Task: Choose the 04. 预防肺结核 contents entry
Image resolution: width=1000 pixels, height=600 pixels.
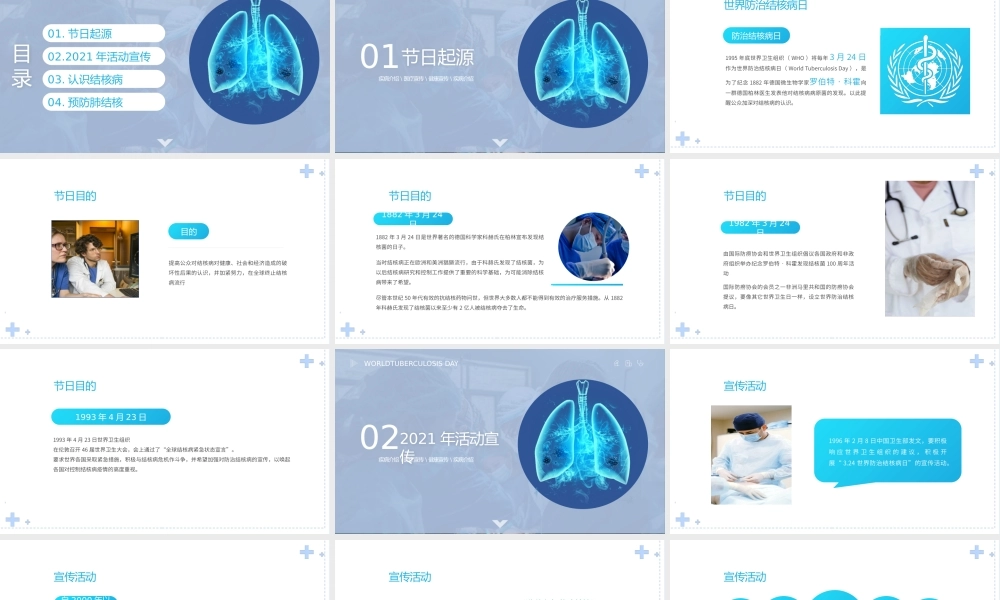Action: 104,102
